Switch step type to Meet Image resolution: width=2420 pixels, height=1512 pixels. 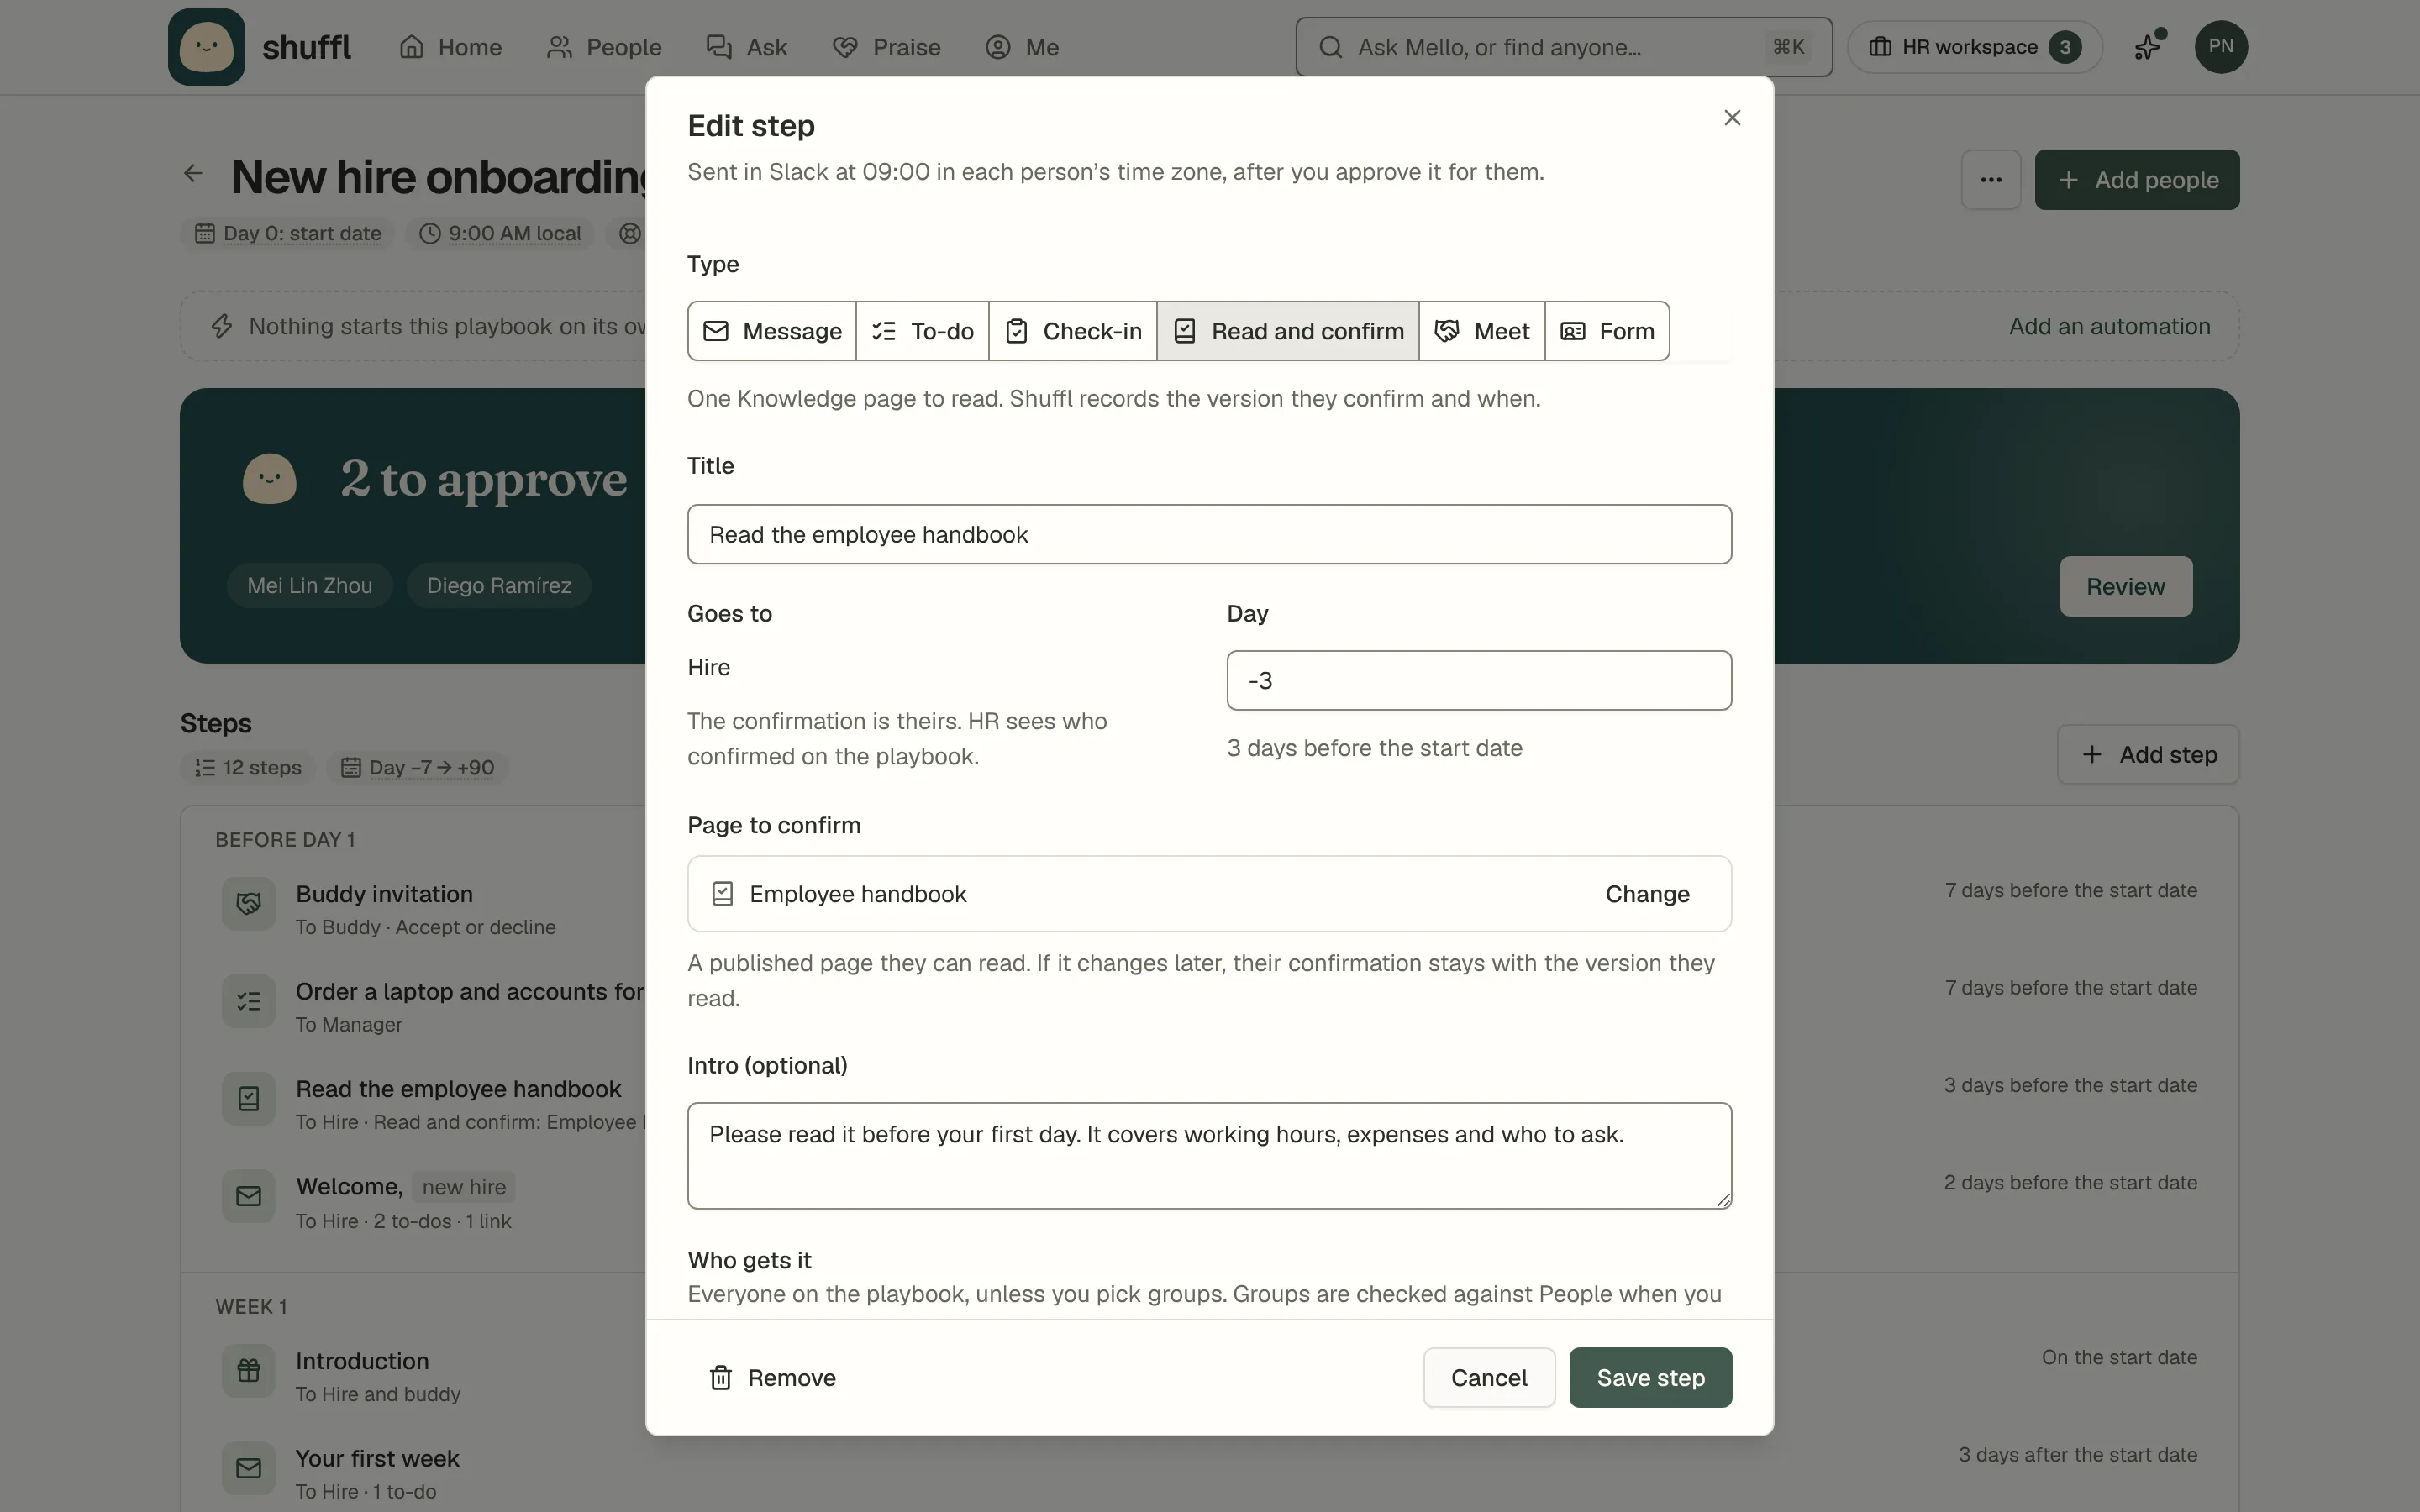[x=1482, y=331]
